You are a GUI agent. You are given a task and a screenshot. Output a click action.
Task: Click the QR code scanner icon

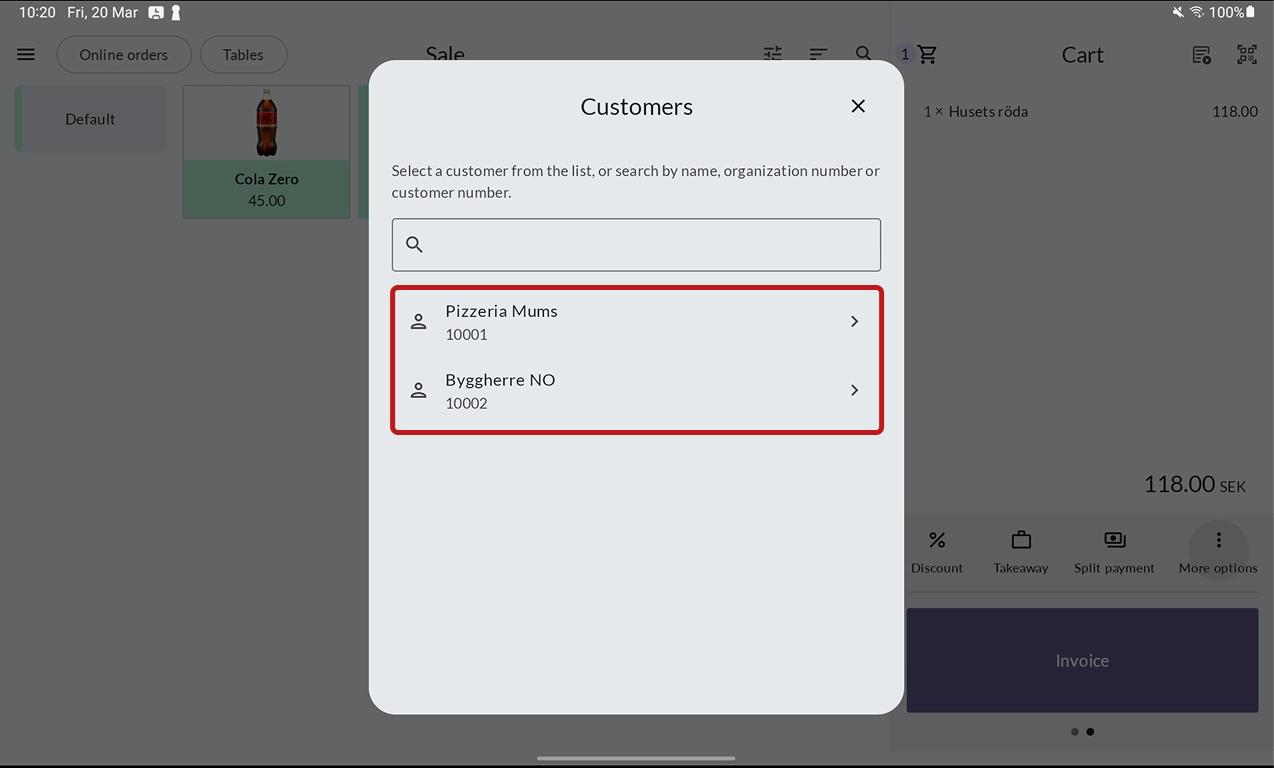pos(1246,55)
